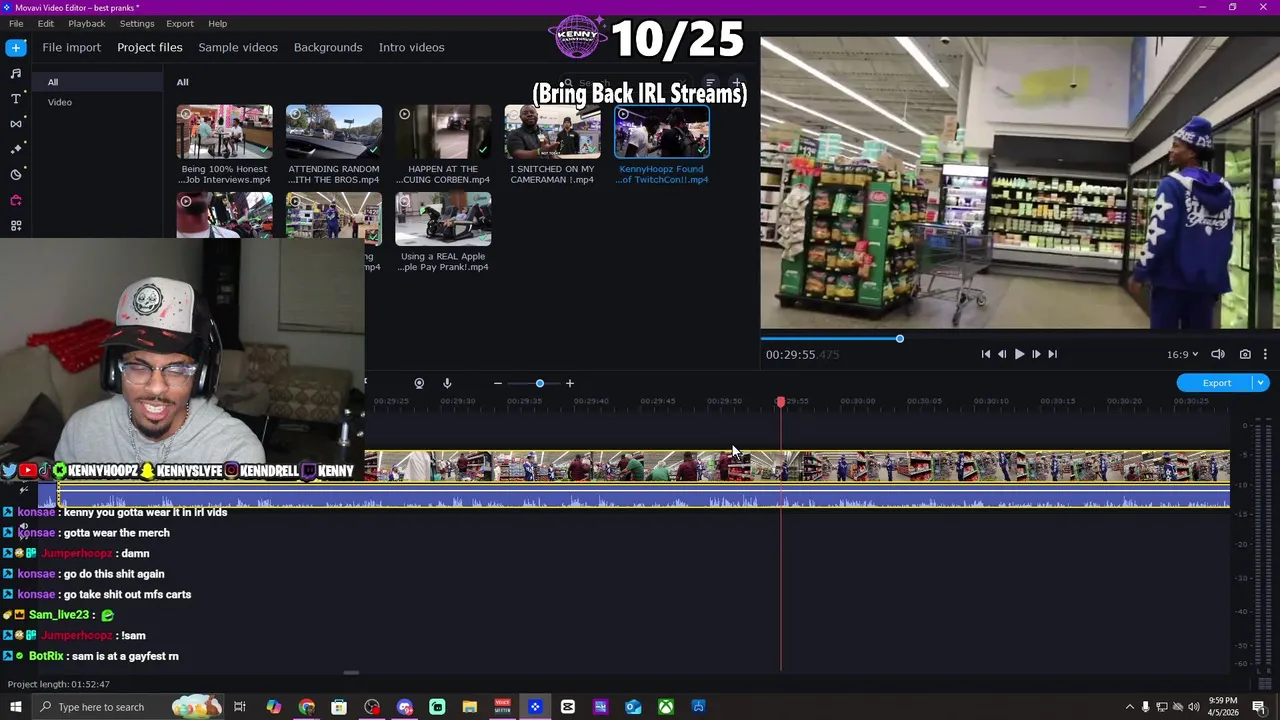This screenshot has width=1280, height=720.
Task: Open the 16:9 aspect ratio dropdown
Action: (x=1182, y=354)
